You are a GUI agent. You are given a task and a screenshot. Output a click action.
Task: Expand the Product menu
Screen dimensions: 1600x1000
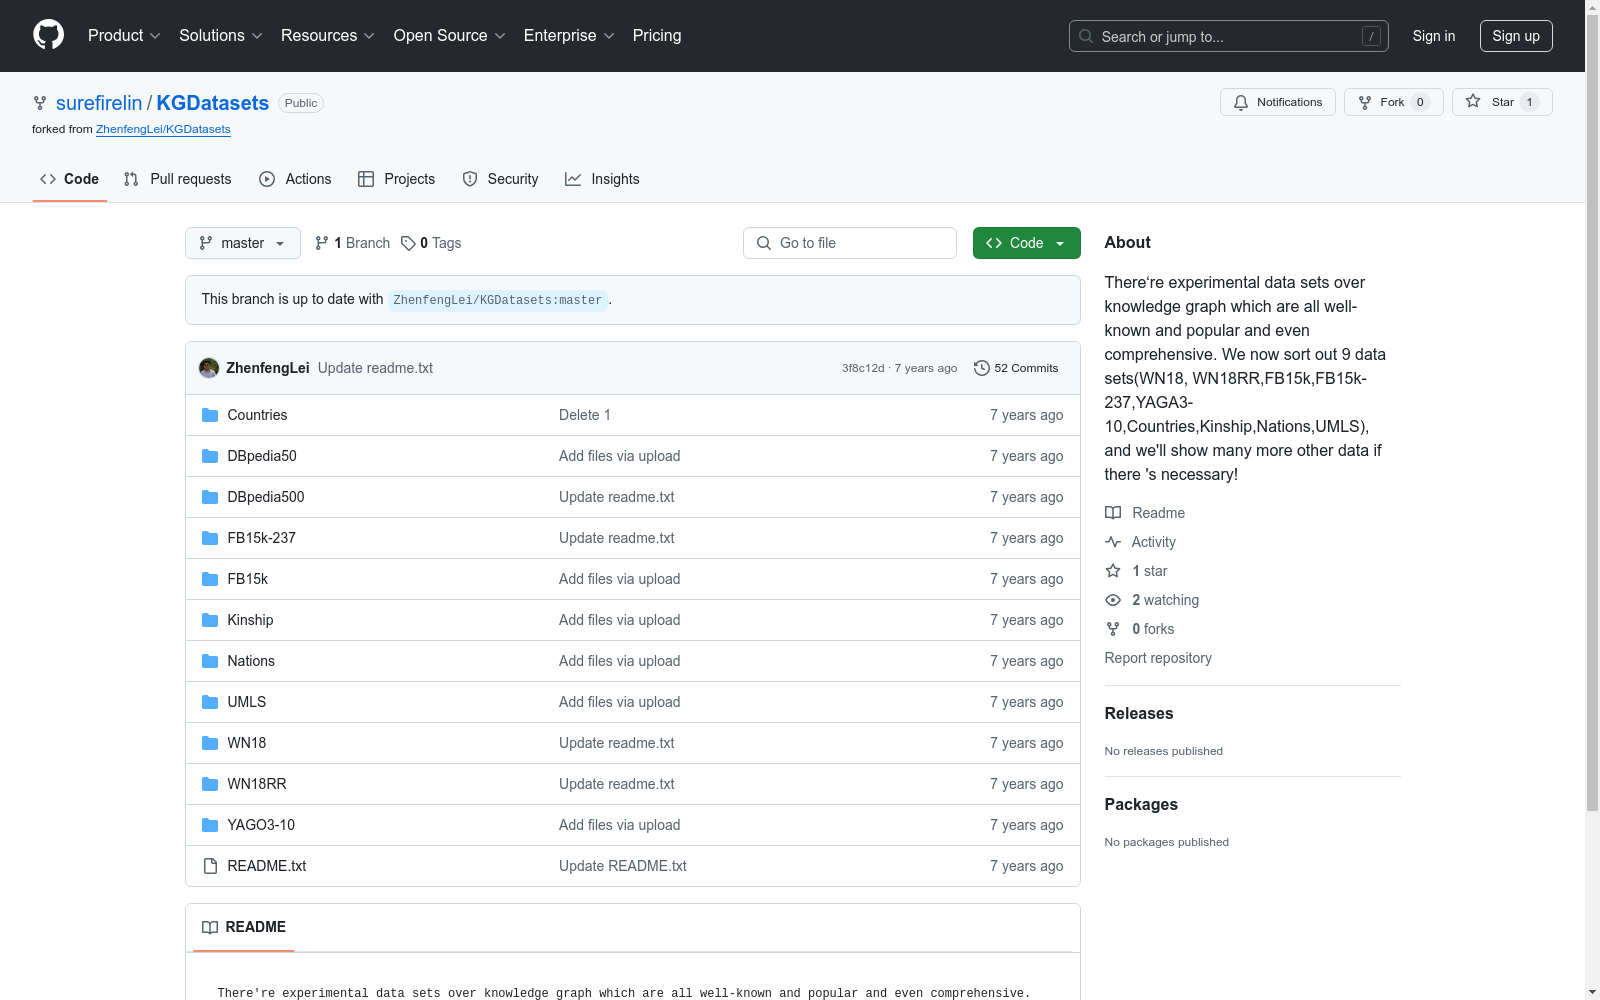[x=124, y=35]
